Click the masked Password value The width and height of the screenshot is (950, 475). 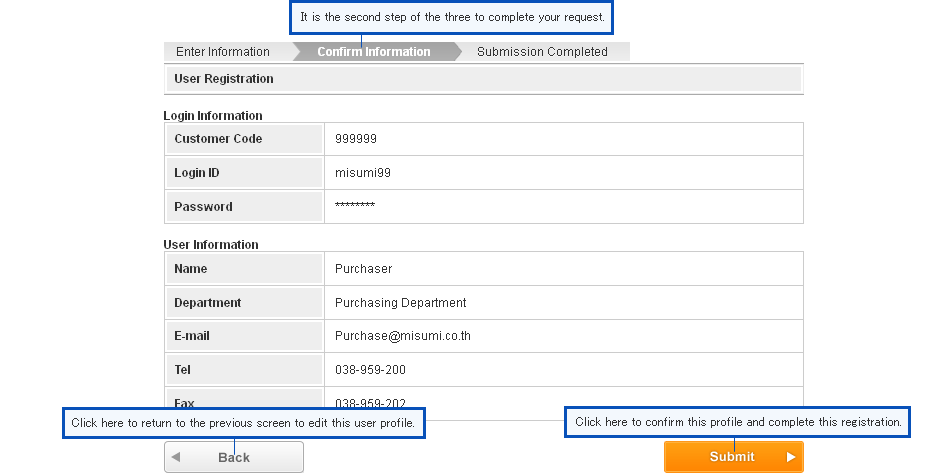click(355, 205)
